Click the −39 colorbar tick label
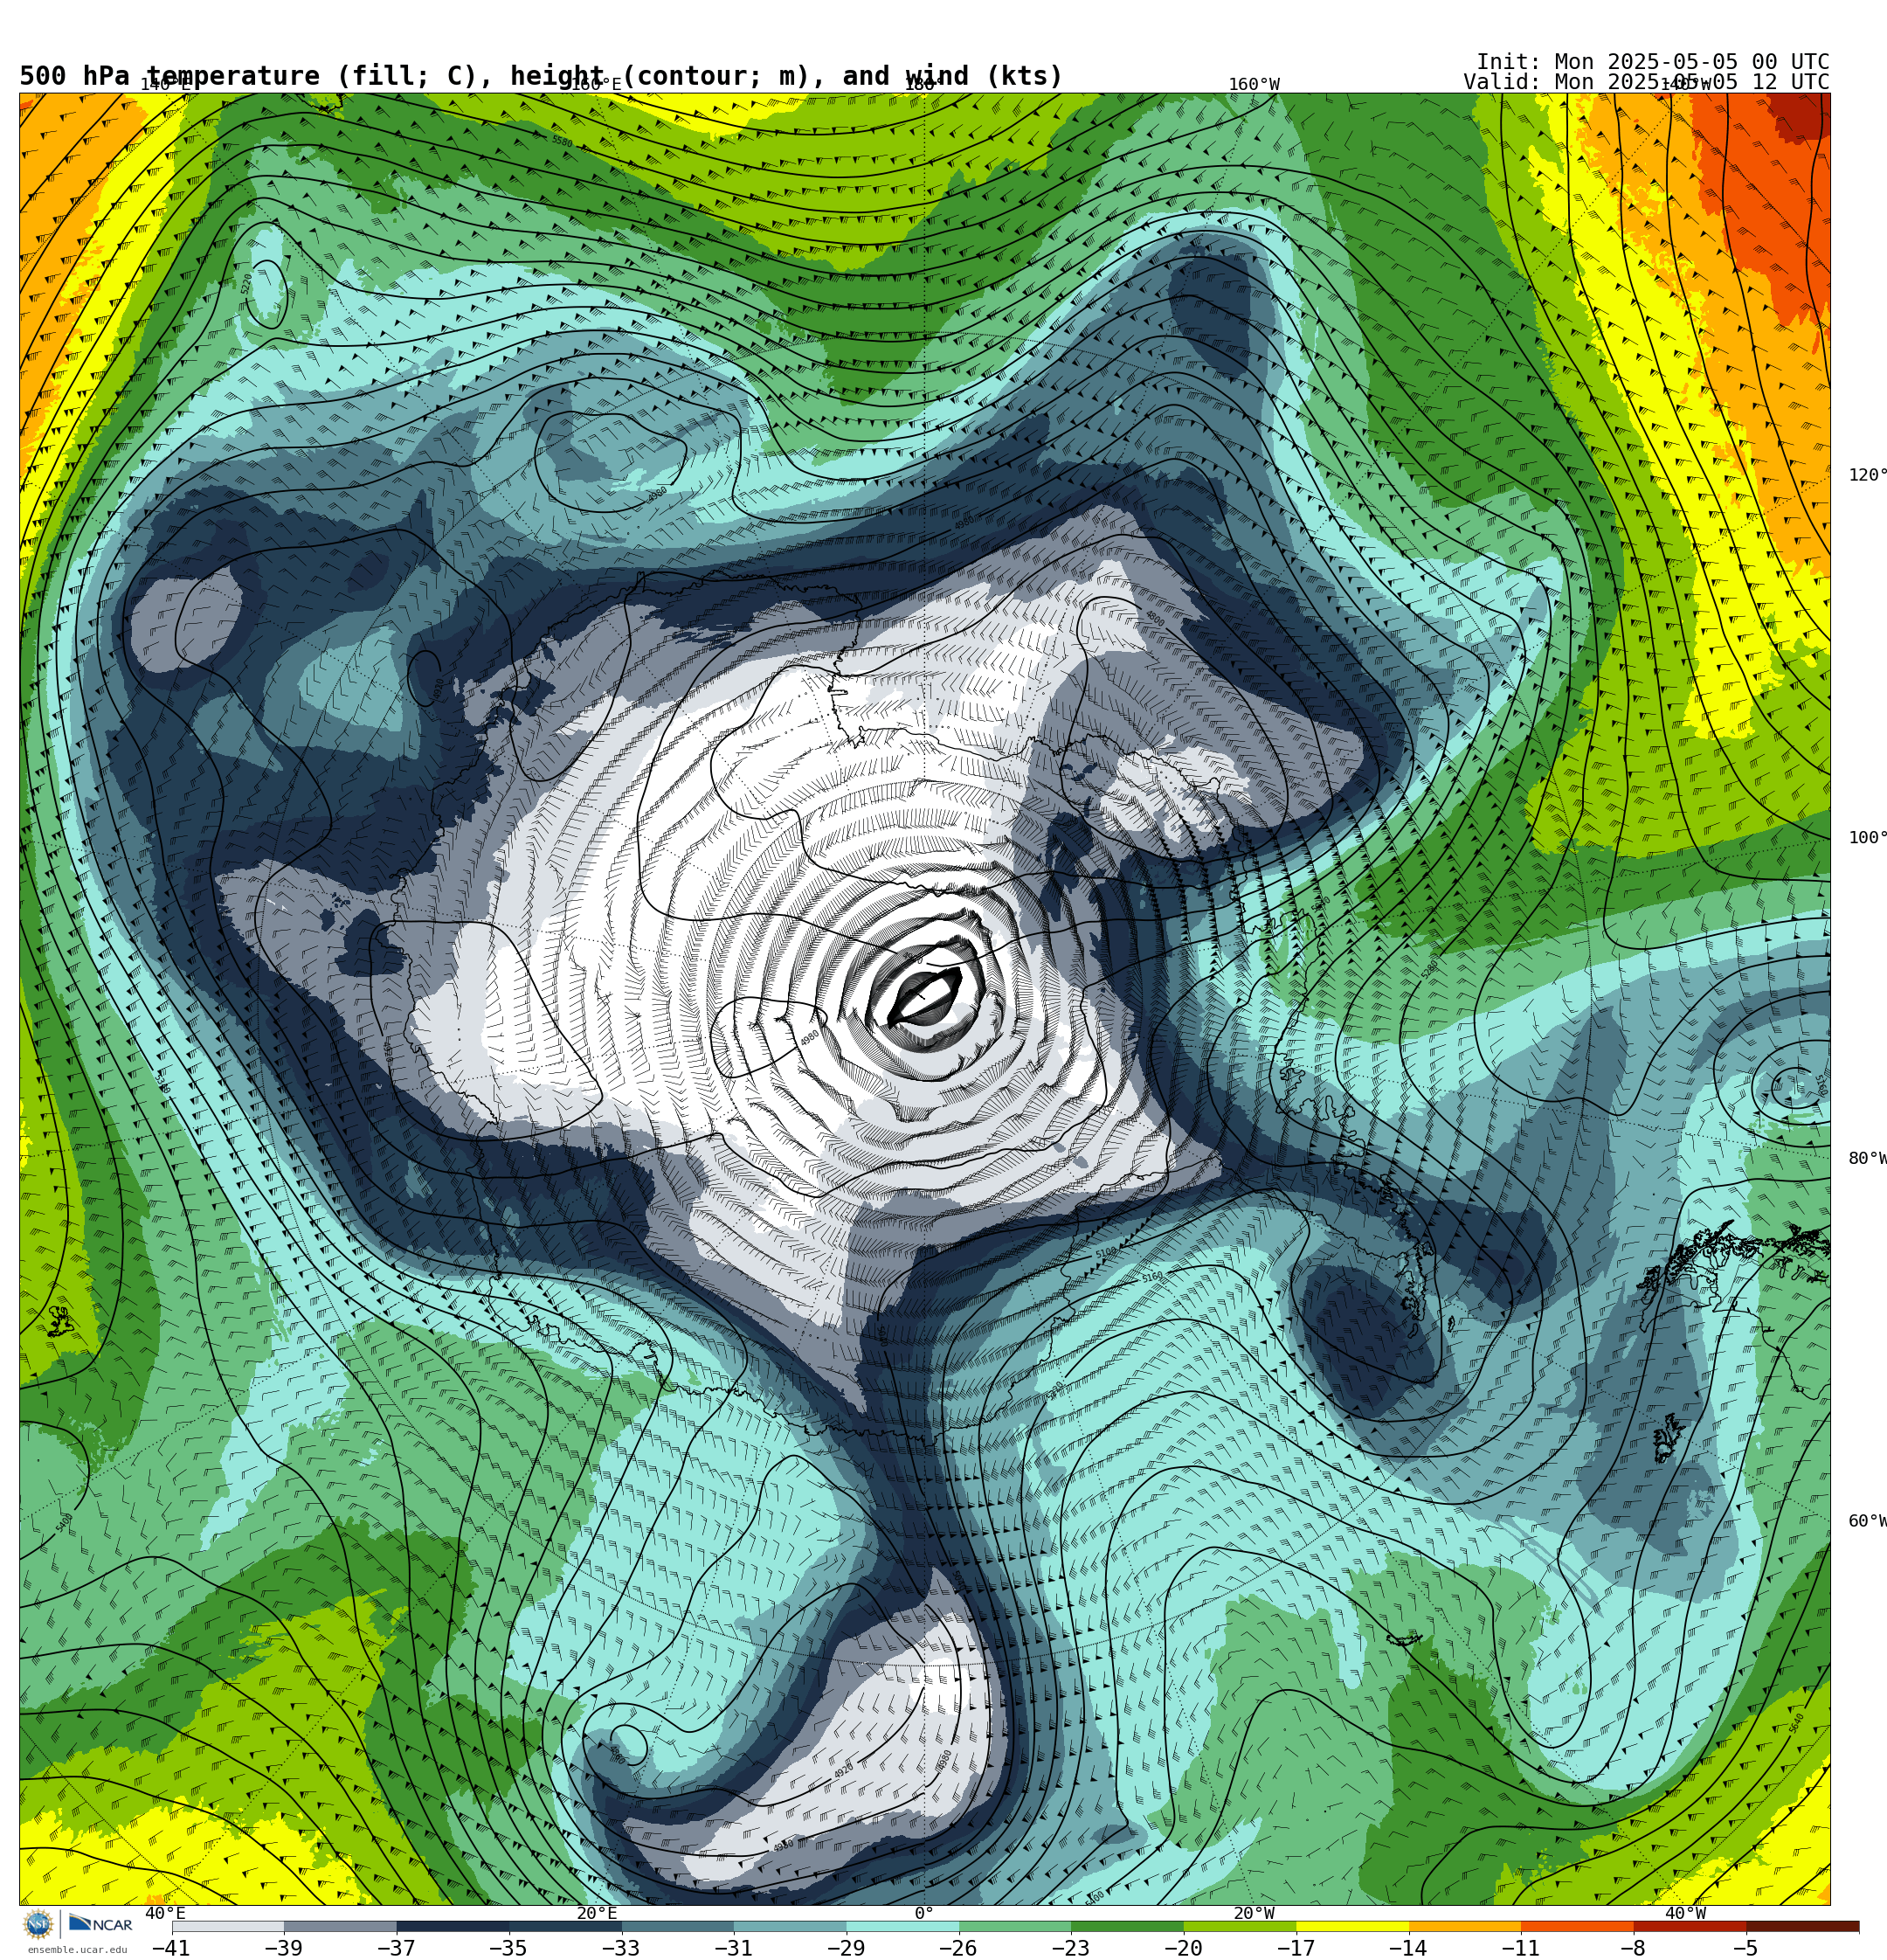Viewport: 1887px width, 1960px height. click(283, 1948)
